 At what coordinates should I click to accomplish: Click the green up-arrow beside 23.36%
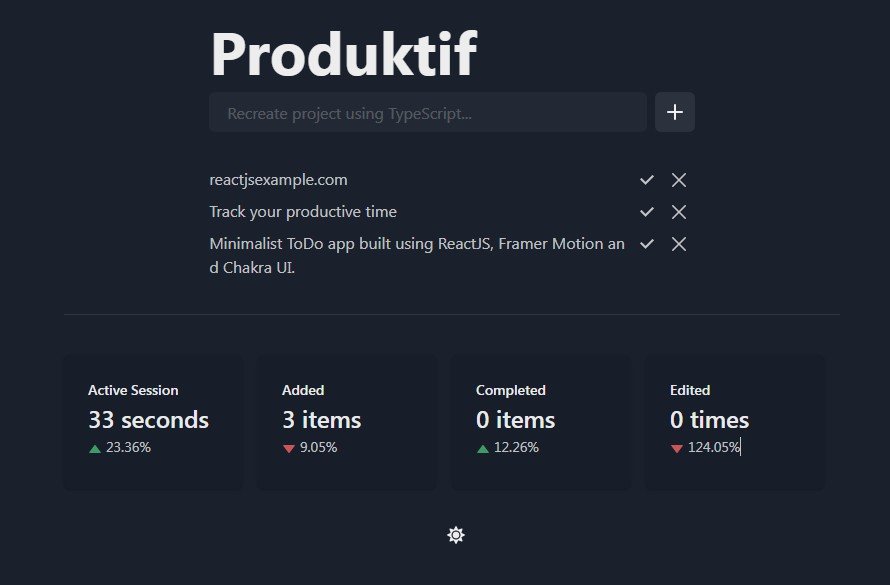point(96,447)
